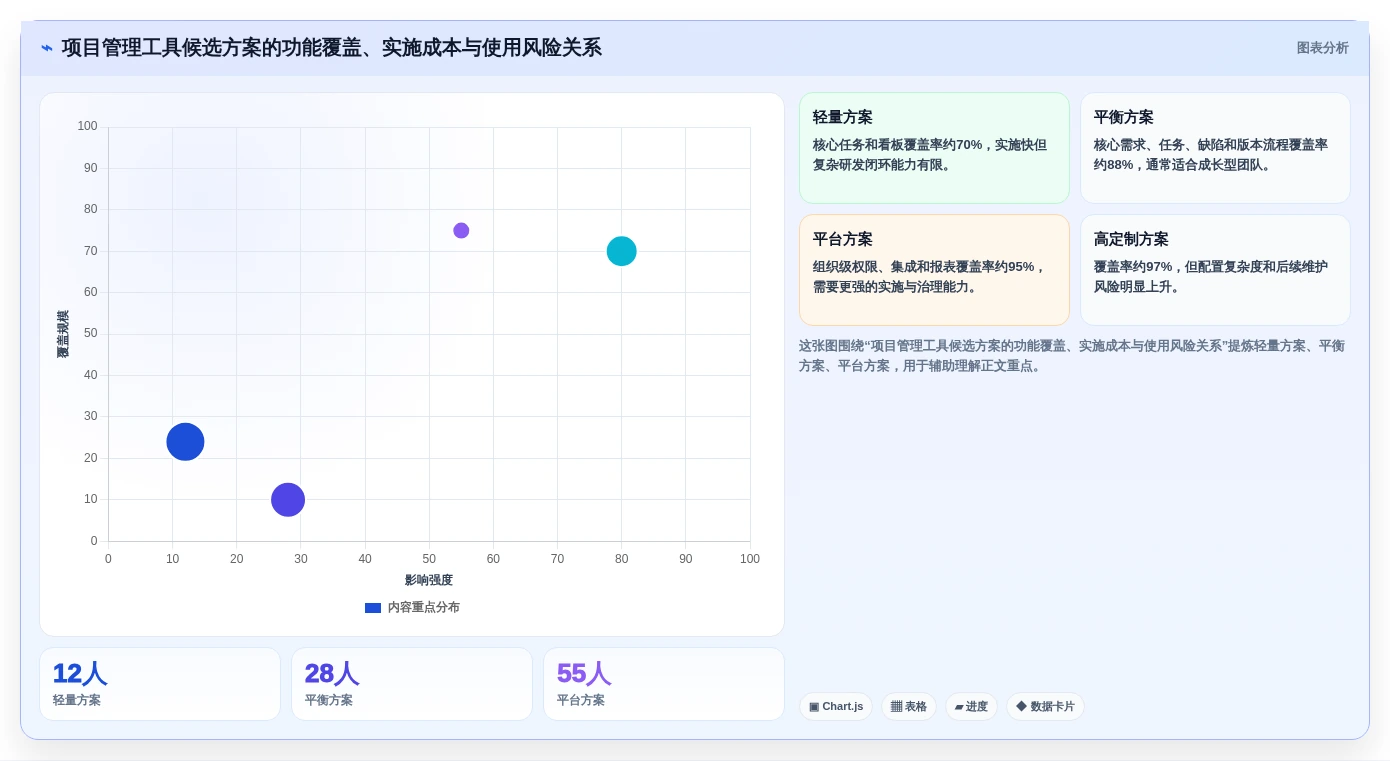Open the 平台方案 description card

pyautogui.click(x=934, y=270)
